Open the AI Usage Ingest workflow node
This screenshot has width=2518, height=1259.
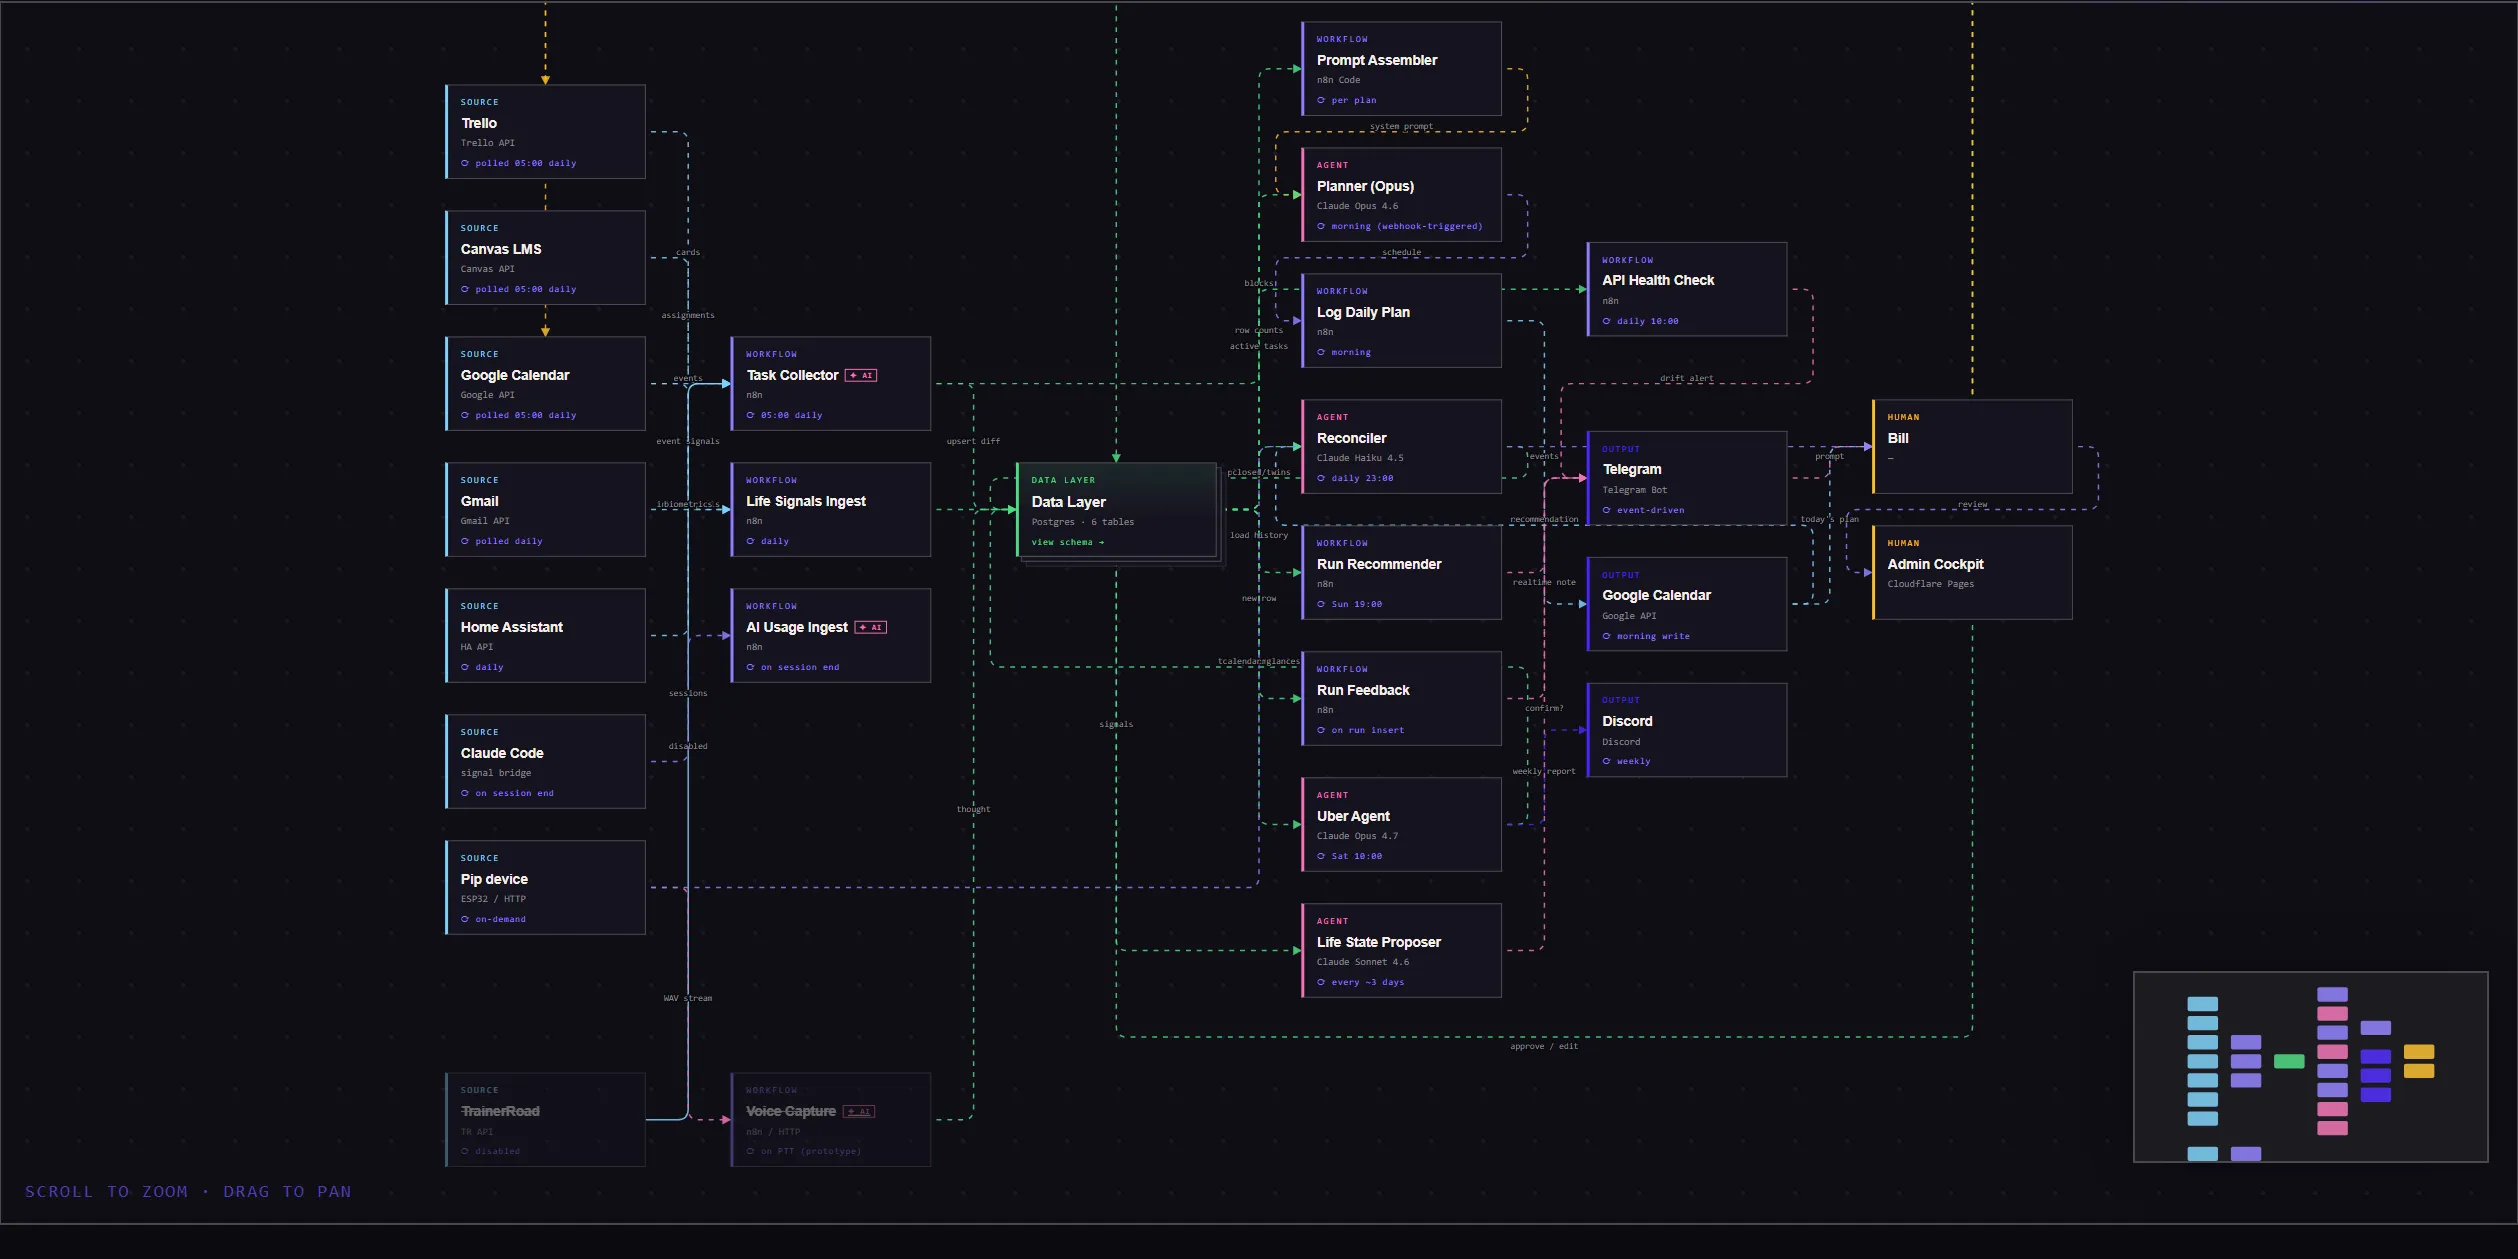point(831,636)
